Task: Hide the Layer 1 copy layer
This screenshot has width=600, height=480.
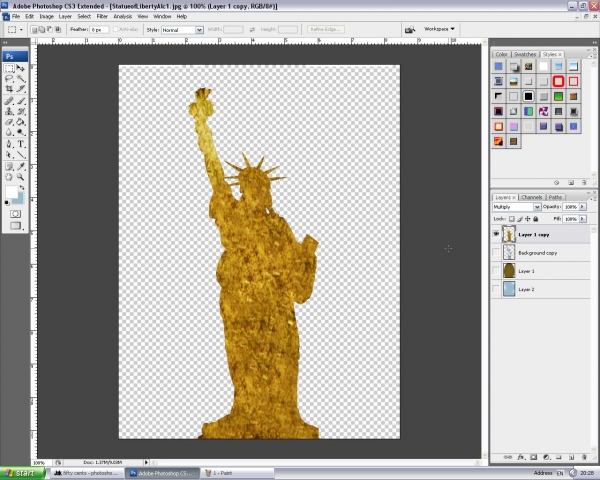Action: point(496,234)
